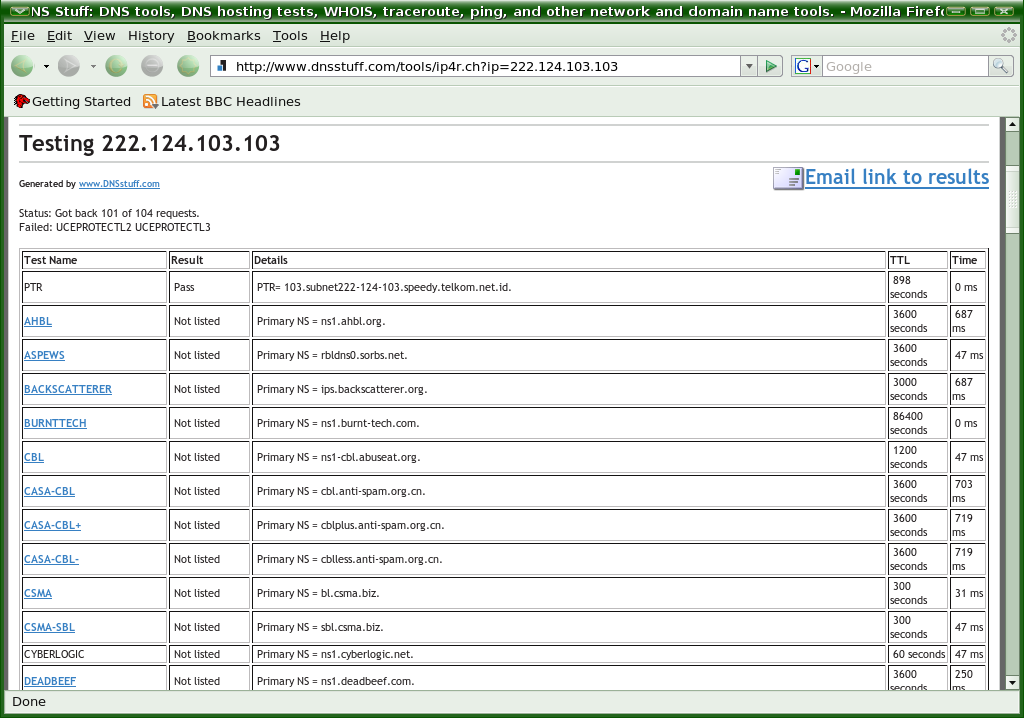The width and height of the screenshot is (1024, 718).
Task: Open the Edit menu
Action: click(x=59, y=35)
